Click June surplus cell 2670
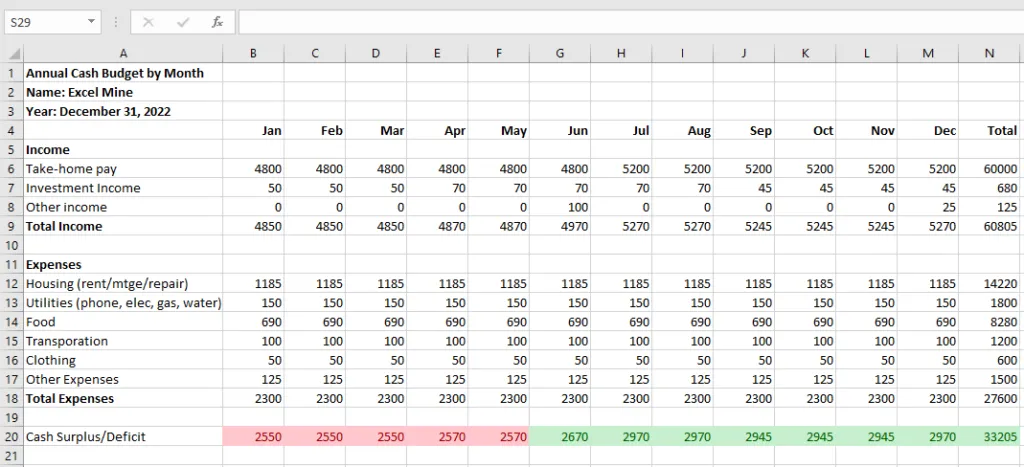Viewport: 1024px width, 467px height. [560, 437]
